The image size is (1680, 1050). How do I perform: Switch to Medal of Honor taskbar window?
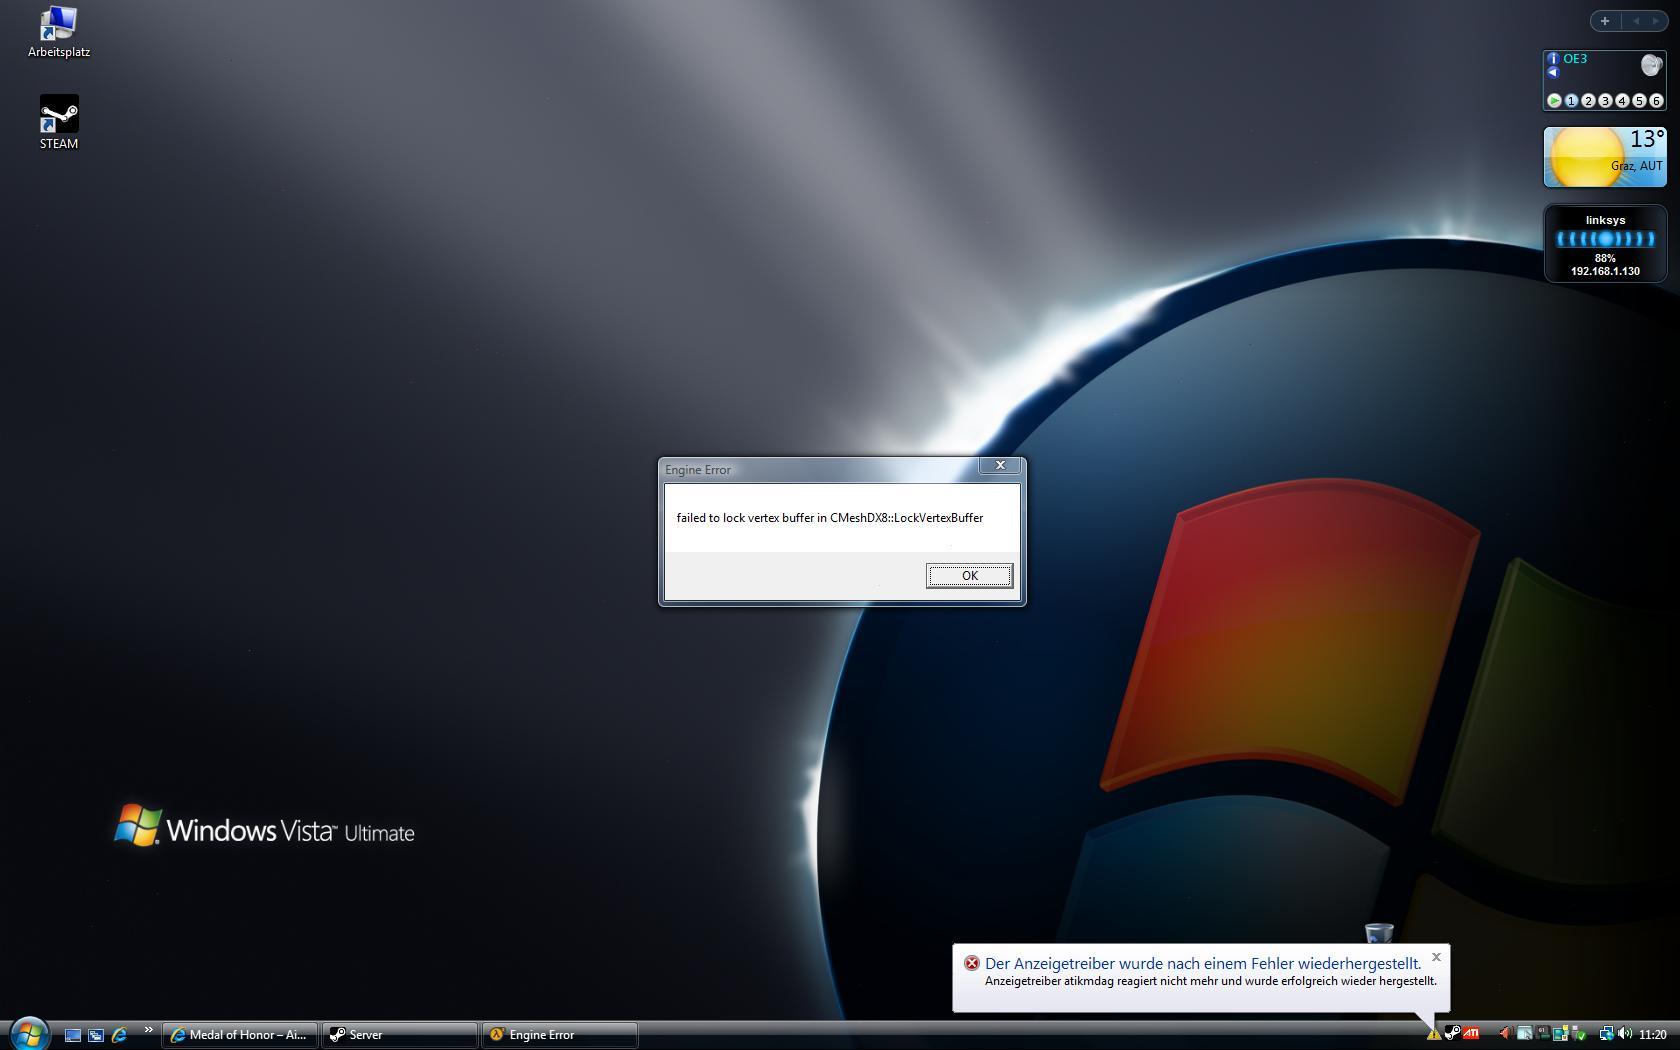point(240,1035)
